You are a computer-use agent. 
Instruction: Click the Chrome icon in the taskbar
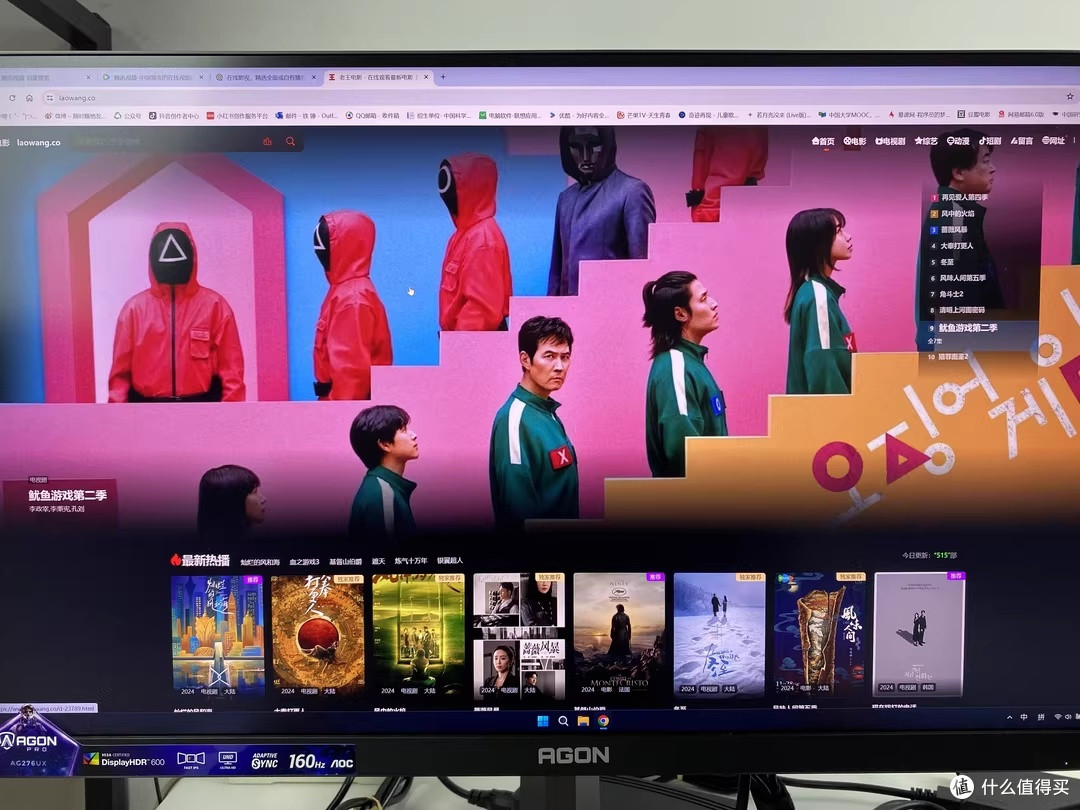pyautogui.click(x=603, y=721)
